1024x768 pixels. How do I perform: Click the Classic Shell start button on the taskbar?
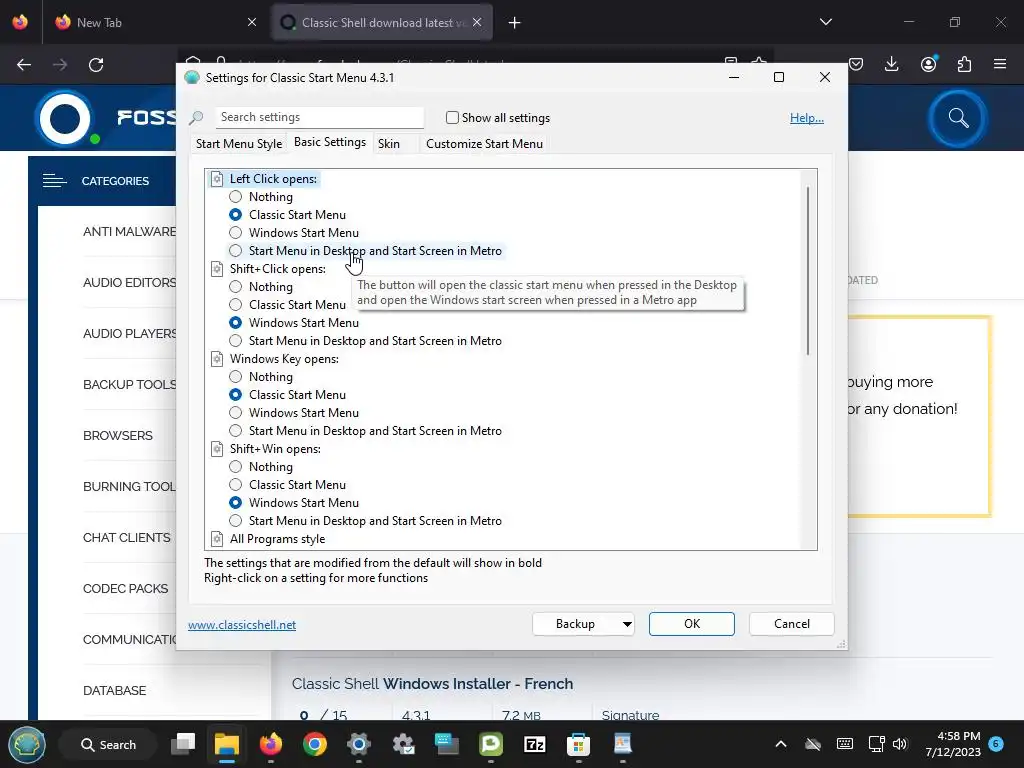[27, 744]
